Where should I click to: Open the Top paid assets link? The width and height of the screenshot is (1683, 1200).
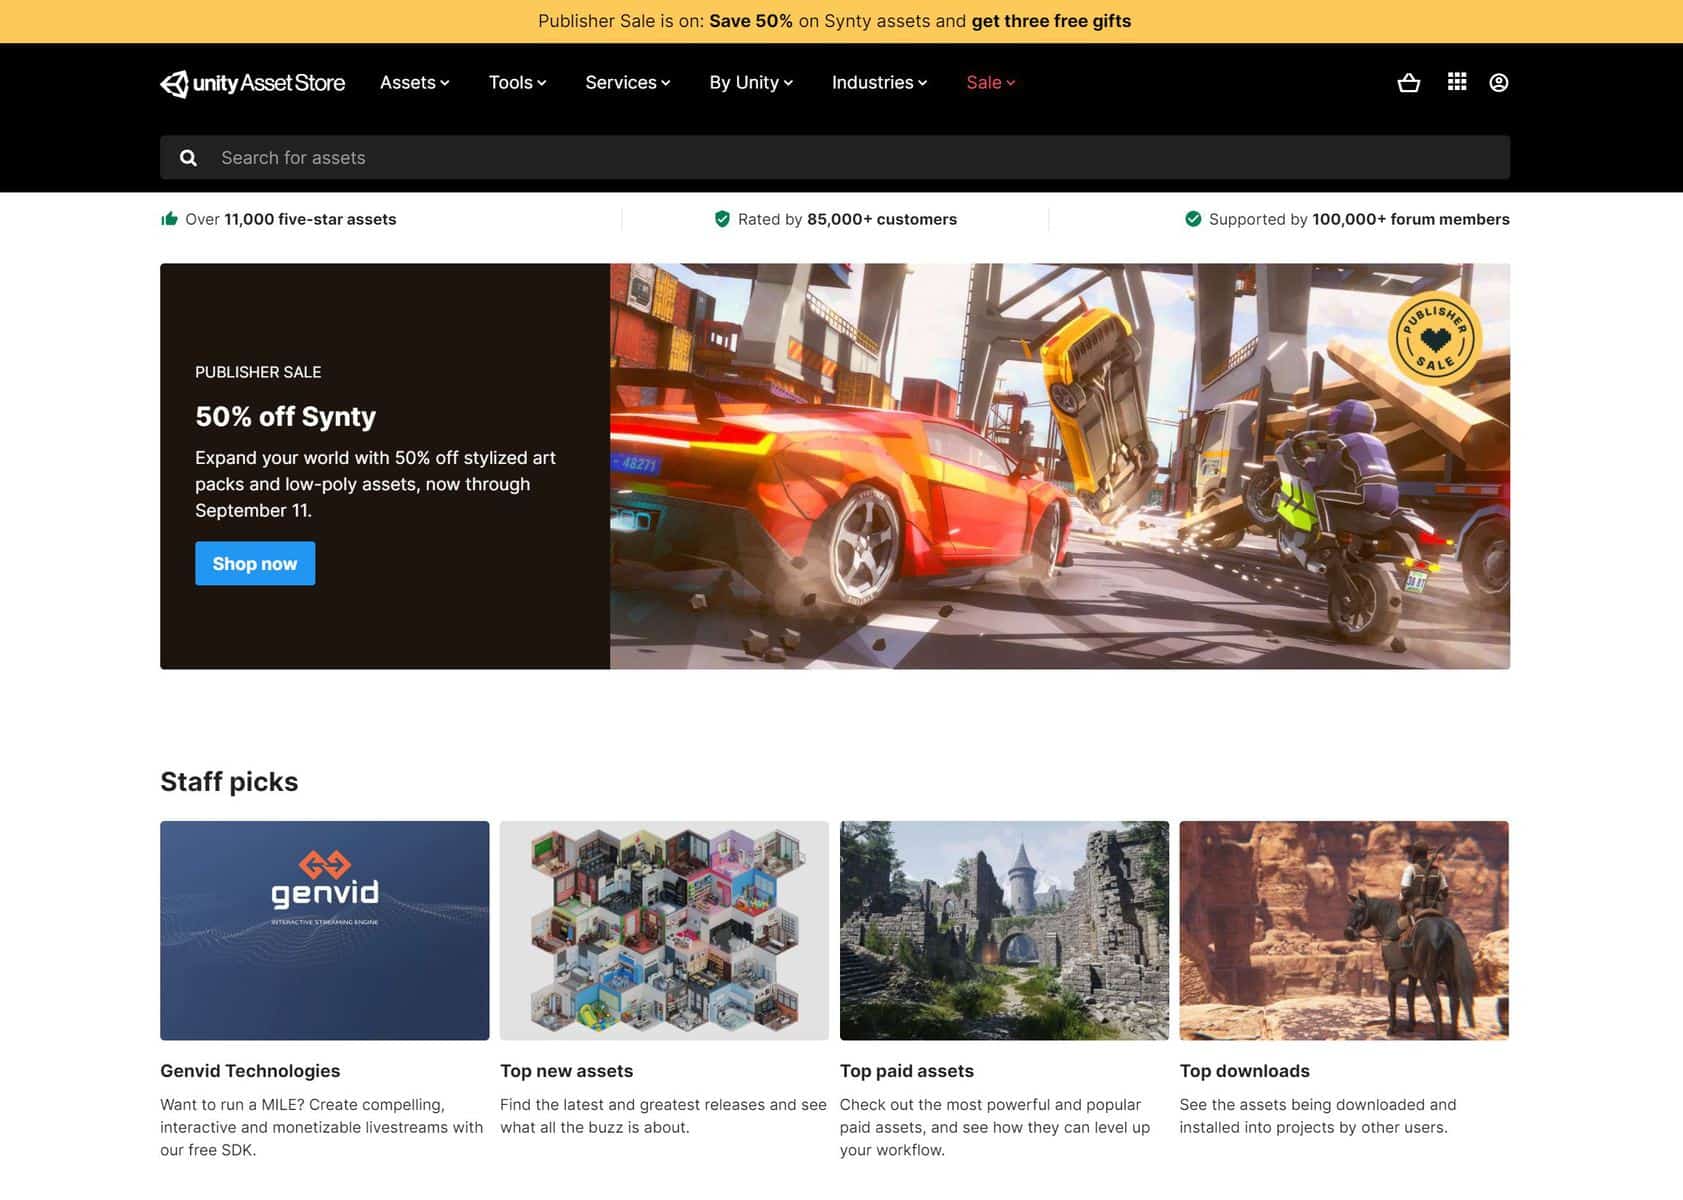907,1071
